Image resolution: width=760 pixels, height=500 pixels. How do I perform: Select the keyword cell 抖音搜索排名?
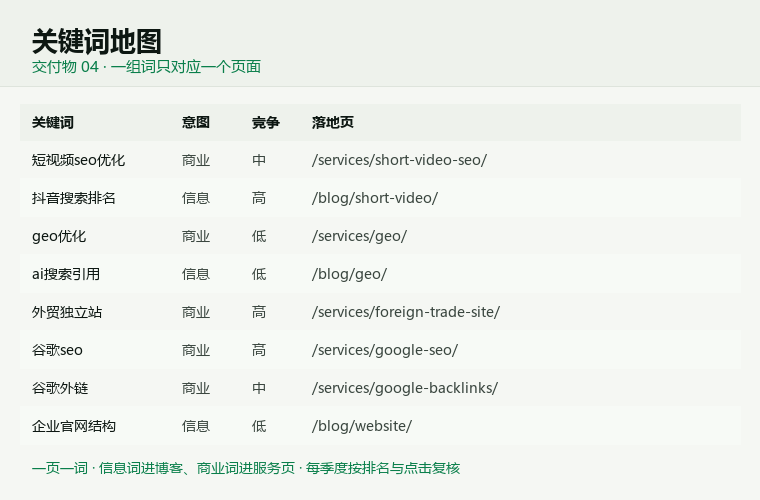(x=74, y=198)
